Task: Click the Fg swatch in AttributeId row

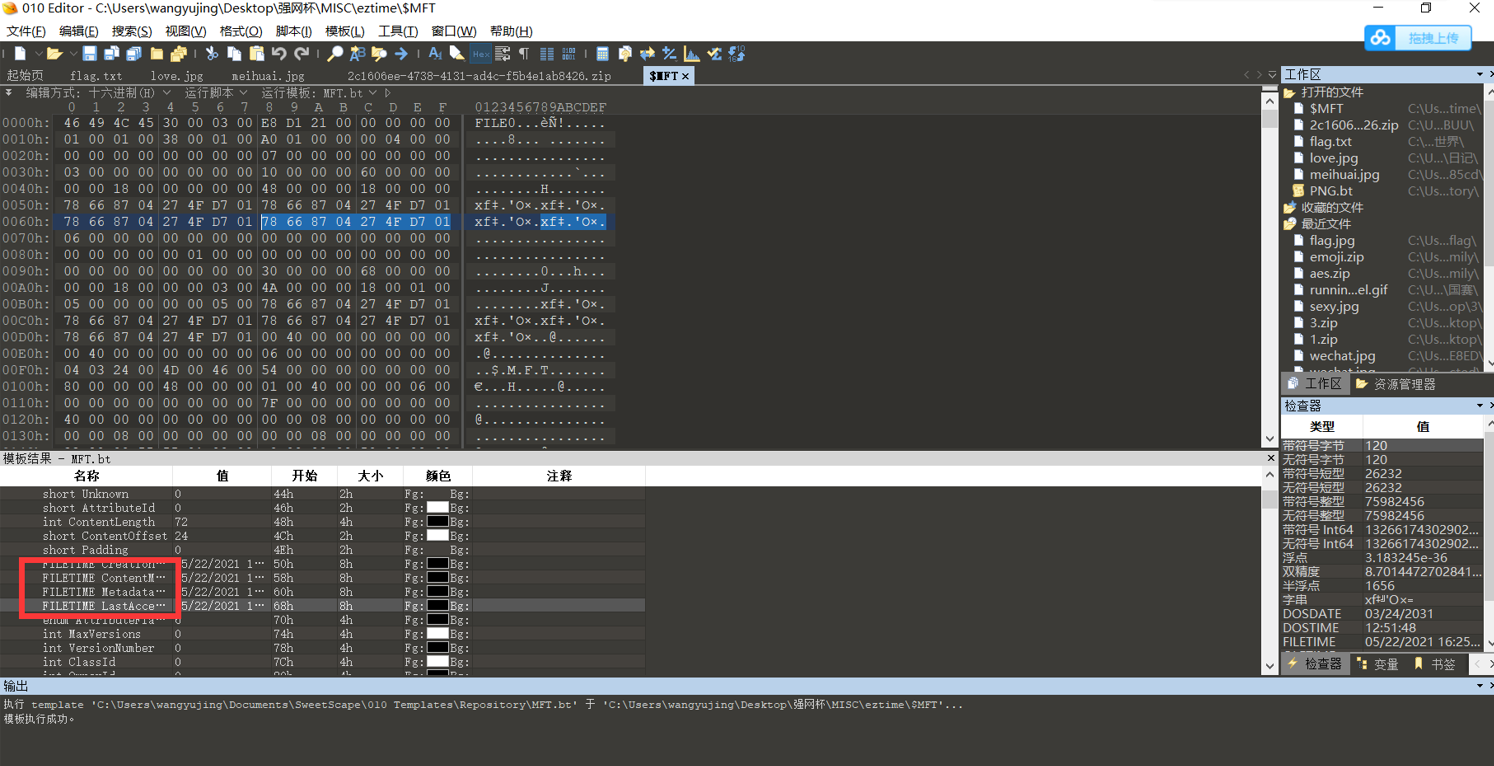Action: pyautogui.click(x=437, y=508)
